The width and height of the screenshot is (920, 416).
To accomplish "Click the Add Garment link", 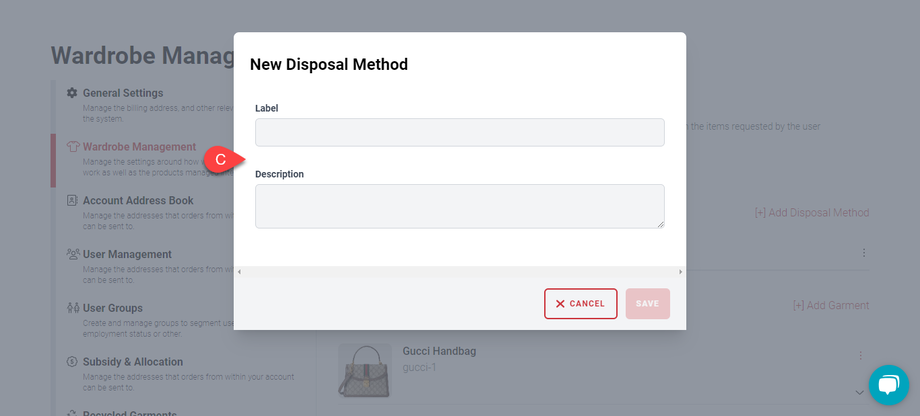I will pos(830,305).
